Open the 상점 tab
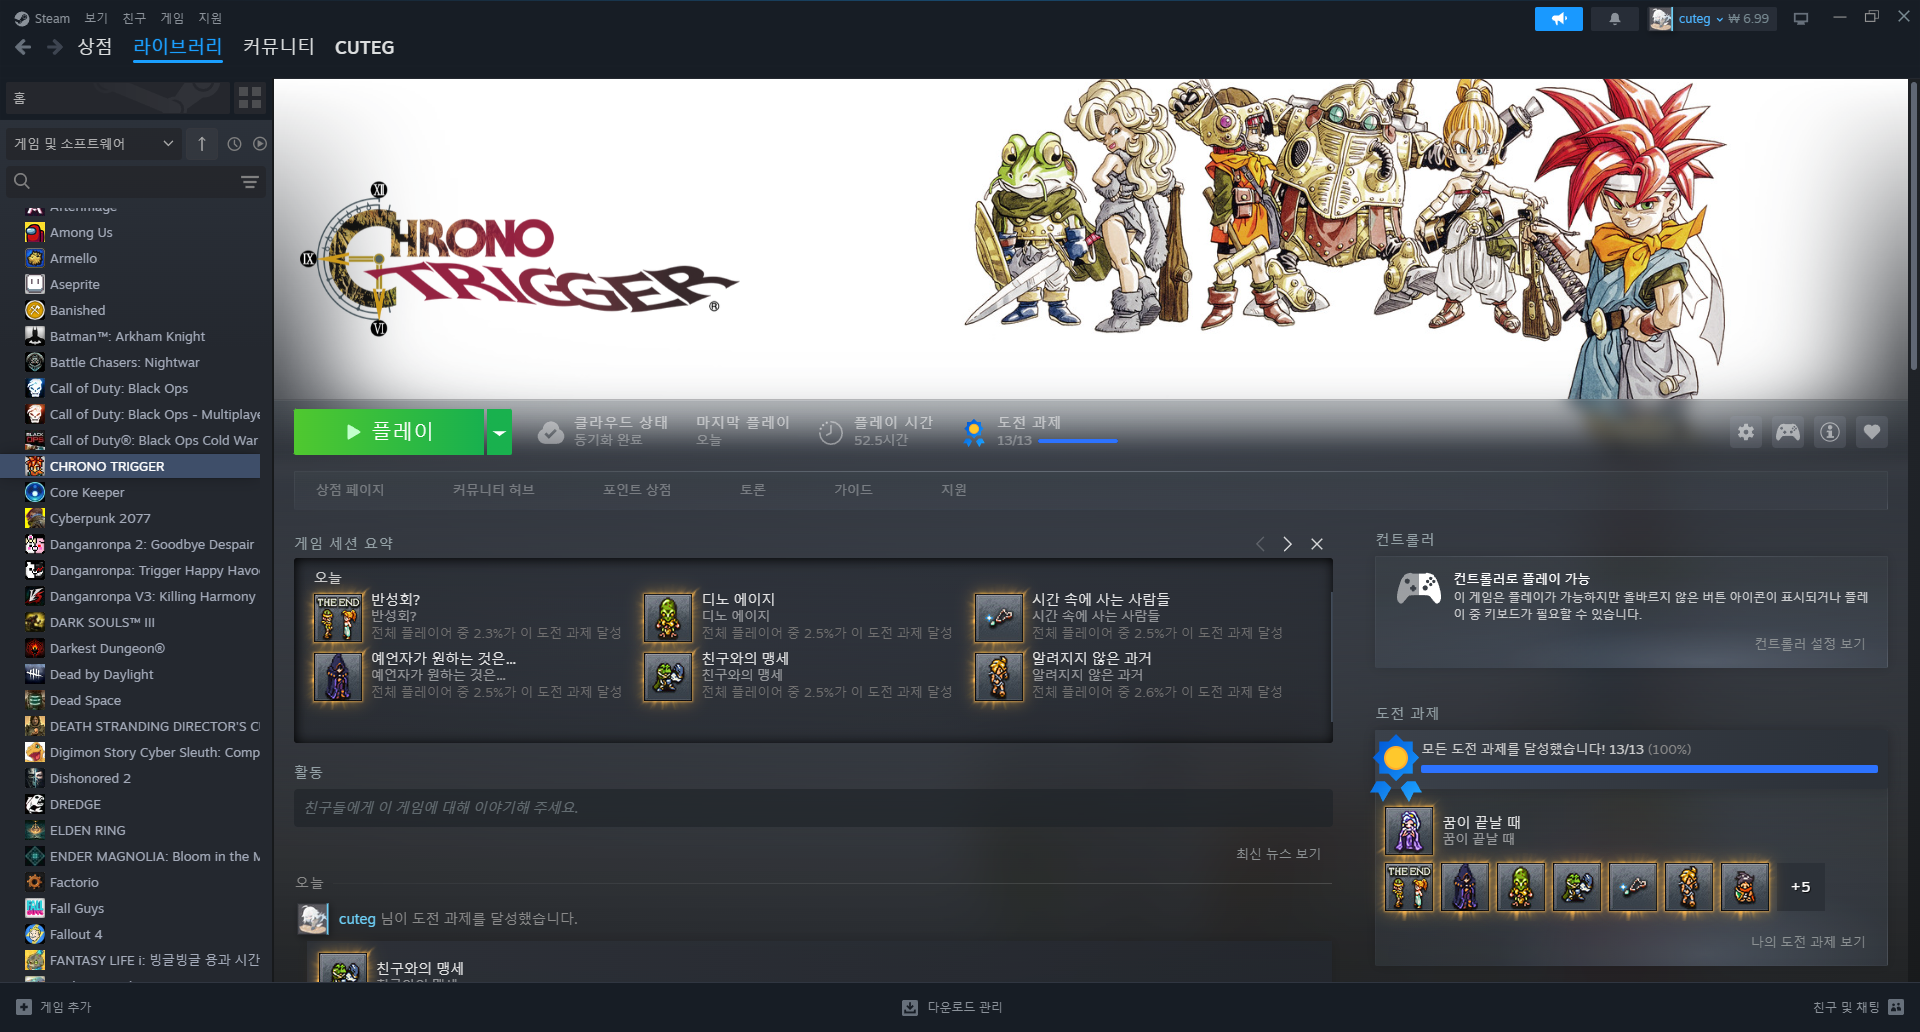Screen dimensions: 1920x1032 (x=95, y=47)
